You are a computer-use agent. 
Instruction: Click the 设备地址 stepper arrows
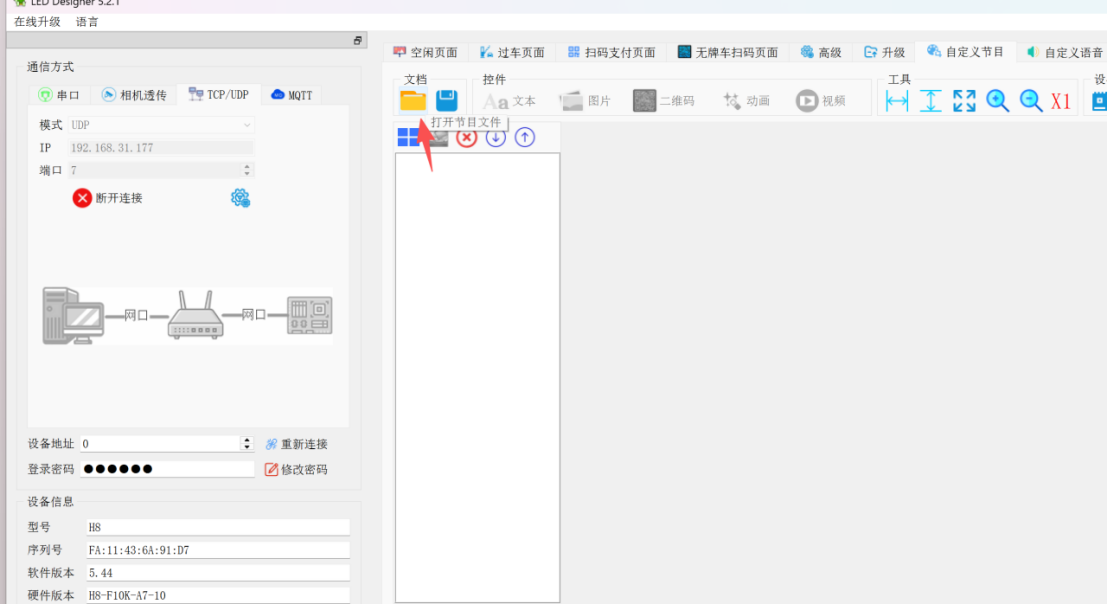pyautogui.click(x=246, y=444)
